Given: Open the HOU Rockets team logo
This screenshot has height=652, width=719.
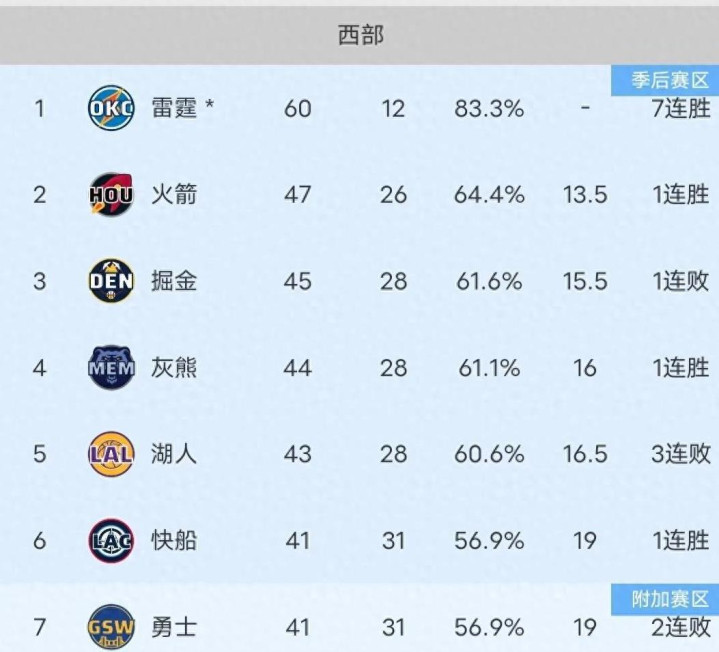Looking at the screenshot, I should (111, 194).
